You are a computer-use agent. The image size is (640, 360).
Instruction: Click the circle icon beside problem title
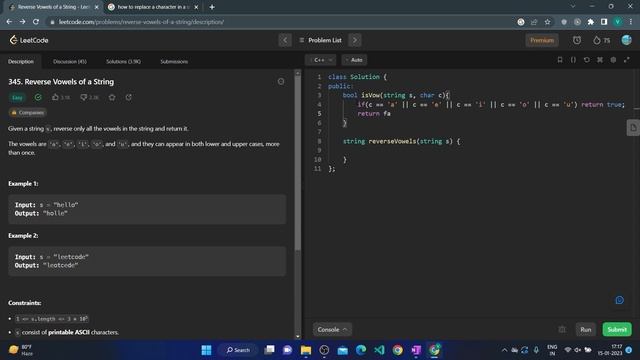click(x=281, y=82)
